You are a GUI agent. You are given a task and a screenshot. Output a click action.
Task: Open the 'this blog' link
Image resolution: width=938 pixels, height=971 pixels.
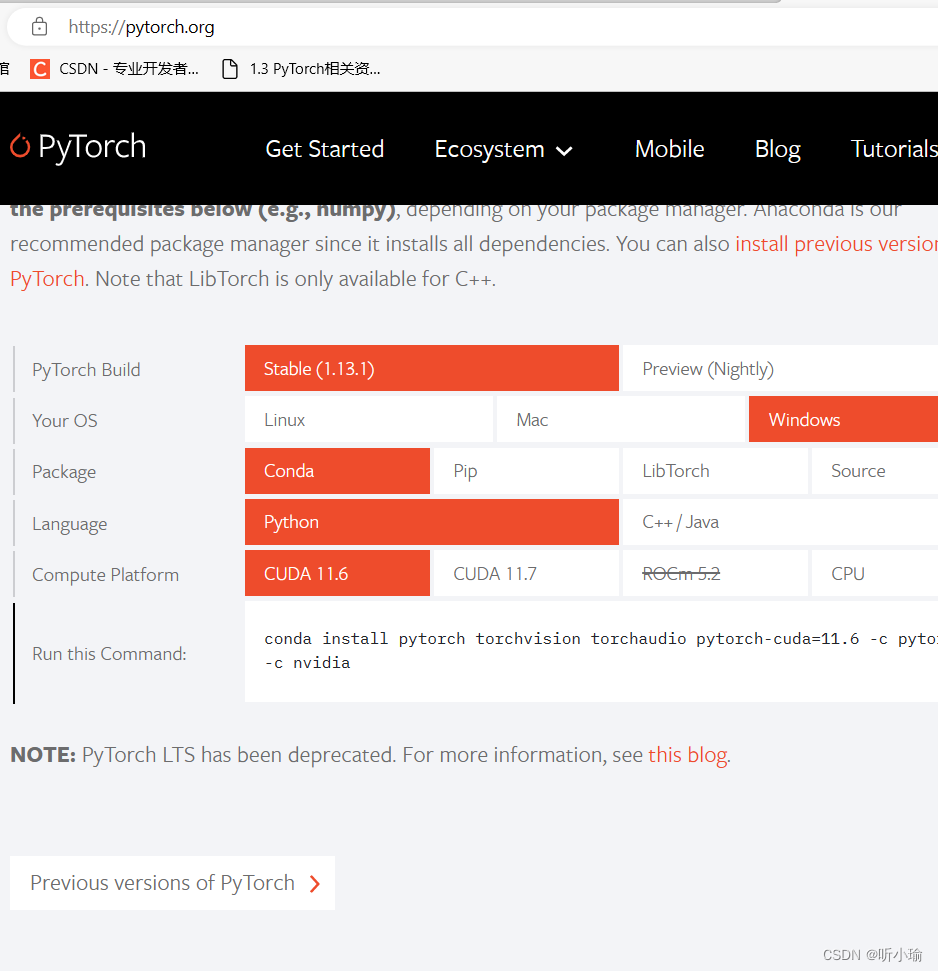pyautogui.click(x=687, y=755)
